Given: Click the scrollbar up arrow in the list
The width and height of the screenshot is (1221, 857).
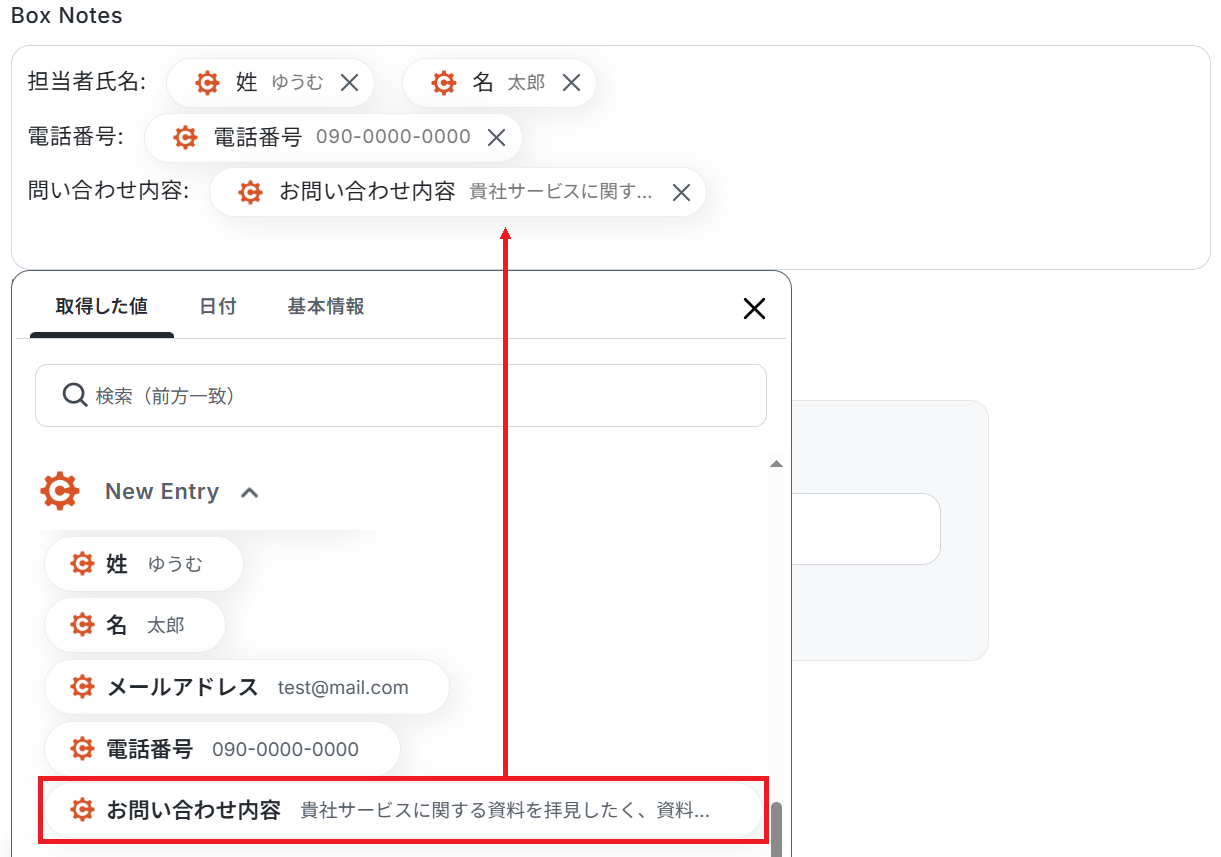Looking at the screenshot, I should pos(776,464).
